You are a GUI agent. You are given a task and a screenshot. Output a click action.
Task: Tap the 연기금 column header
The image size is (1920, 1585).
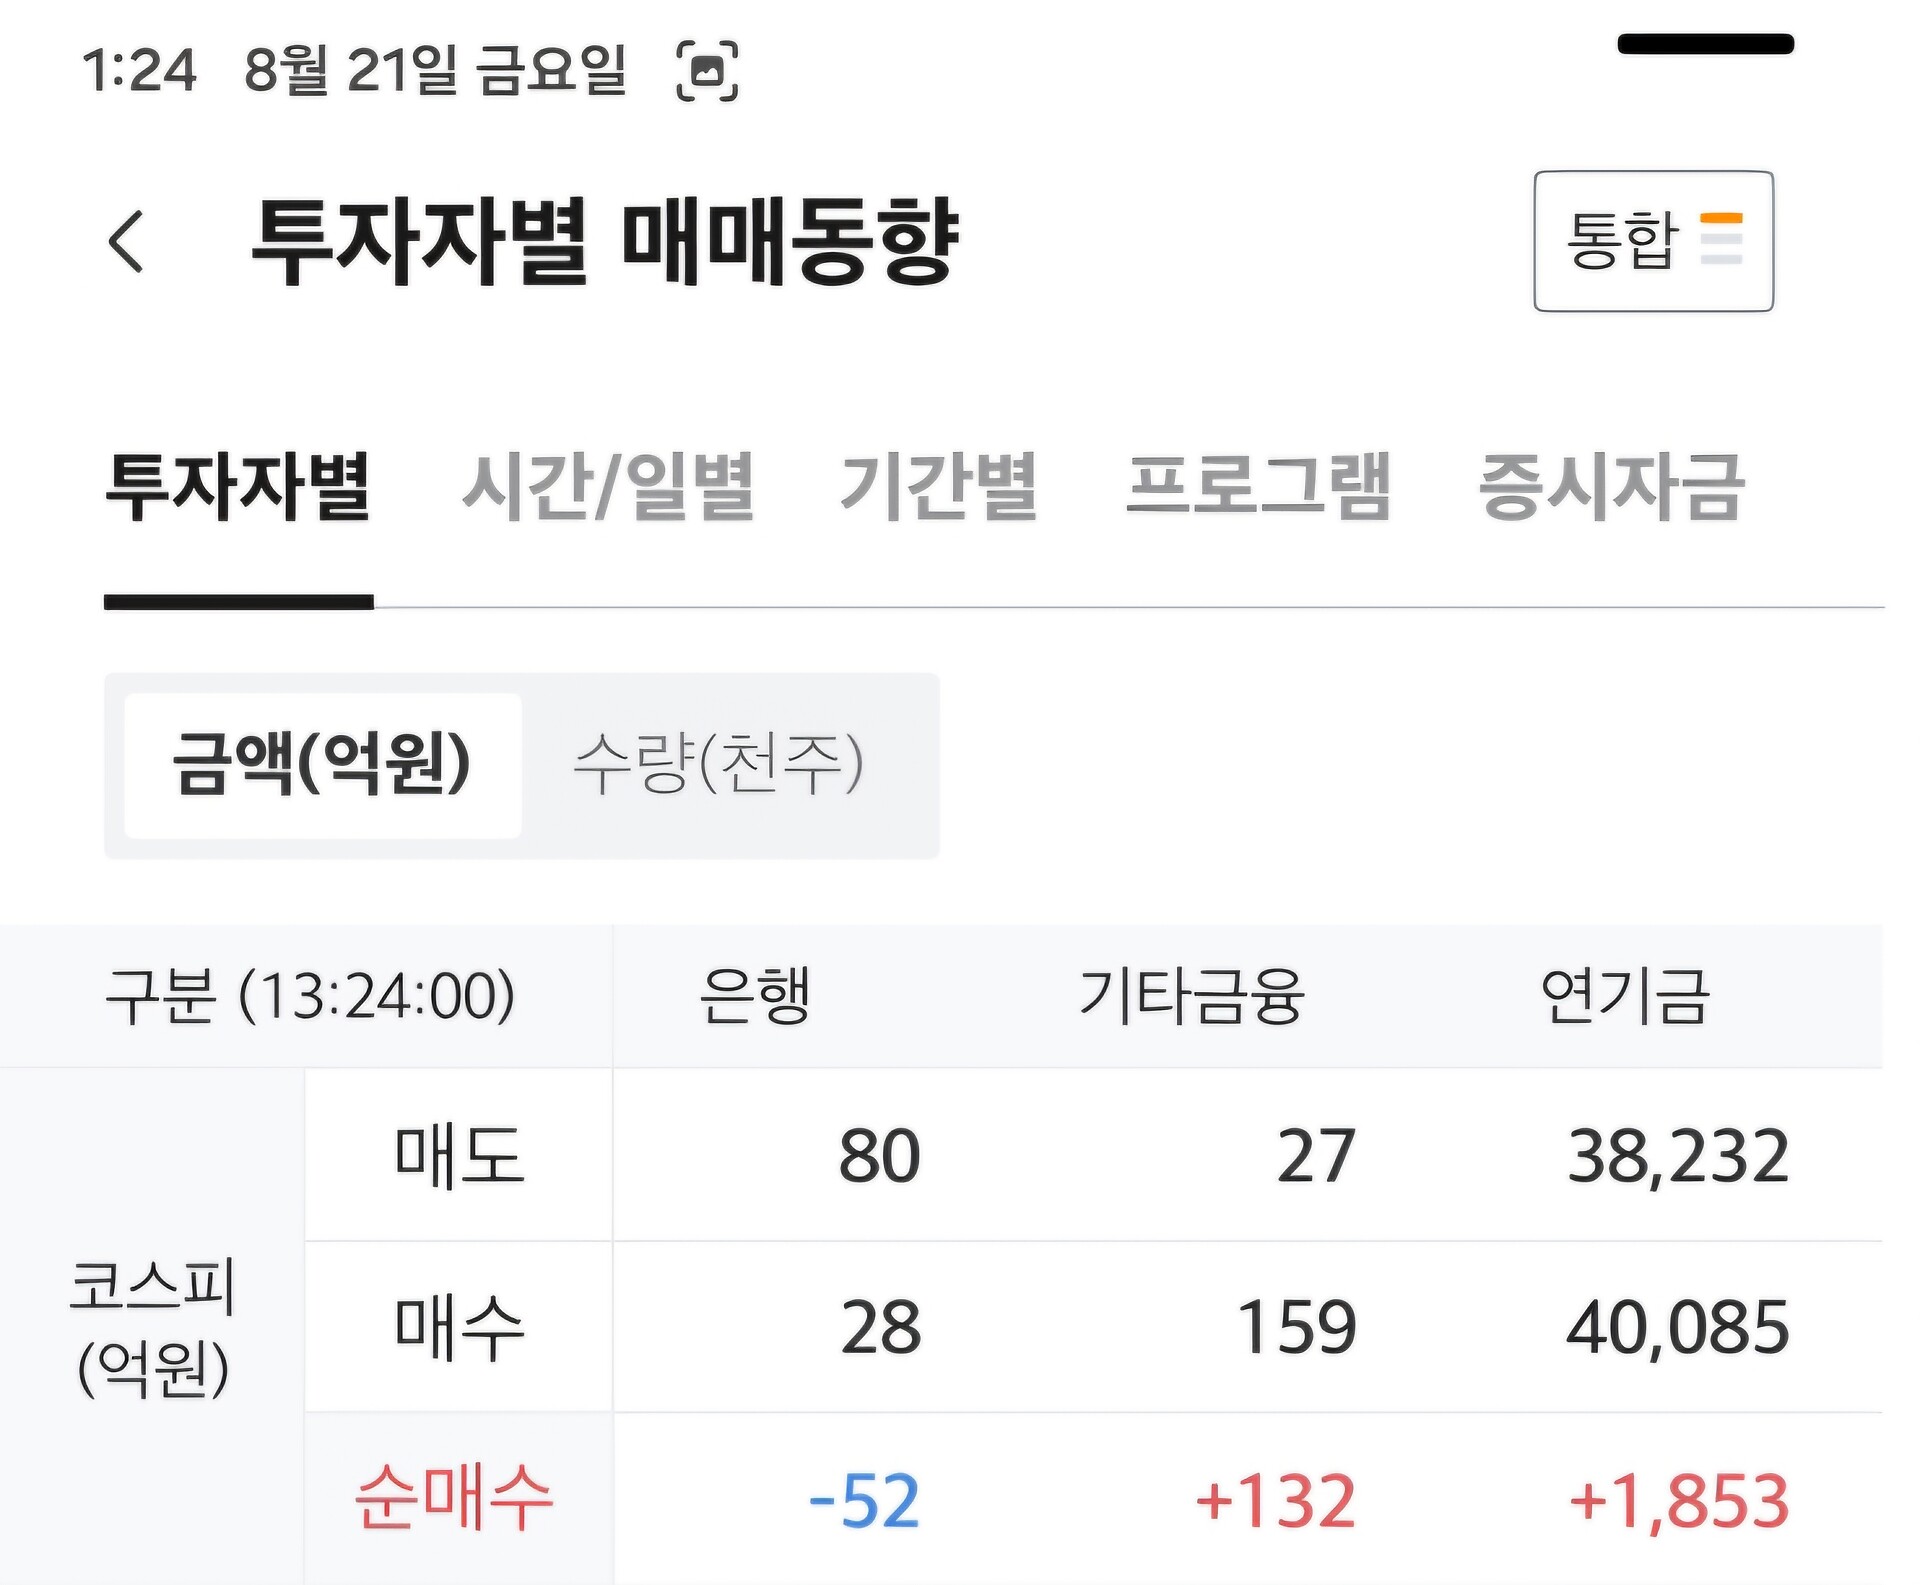tap(1625, 997)
